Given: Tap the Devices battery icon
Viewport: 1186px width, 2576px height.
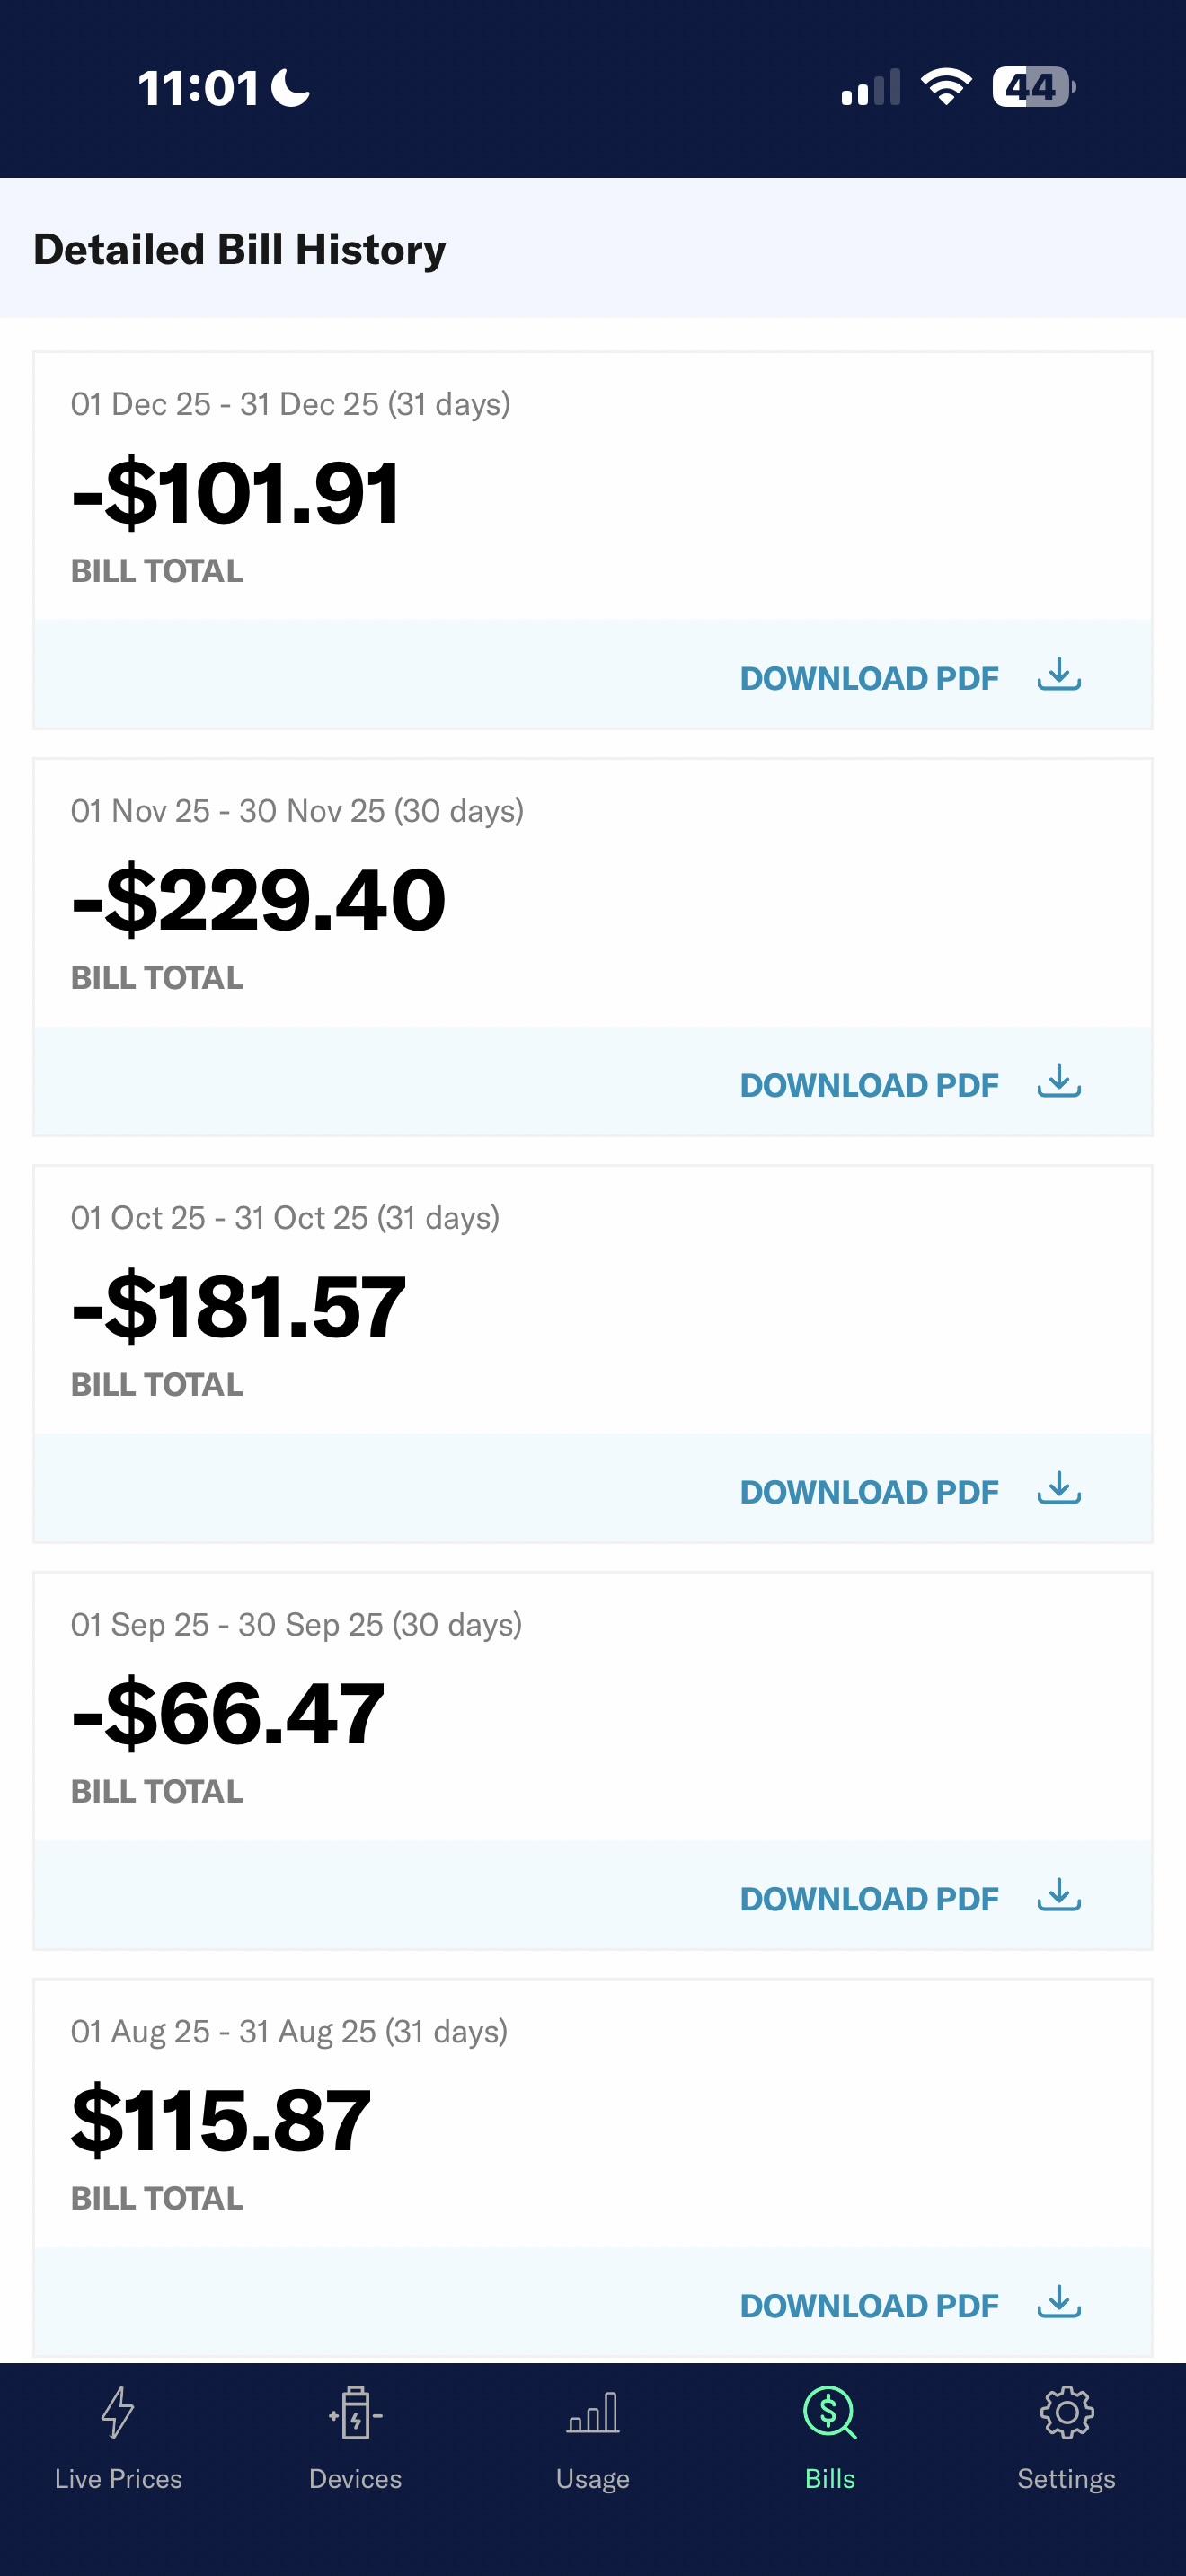Looking at the screenshot, I should 355,2413.
